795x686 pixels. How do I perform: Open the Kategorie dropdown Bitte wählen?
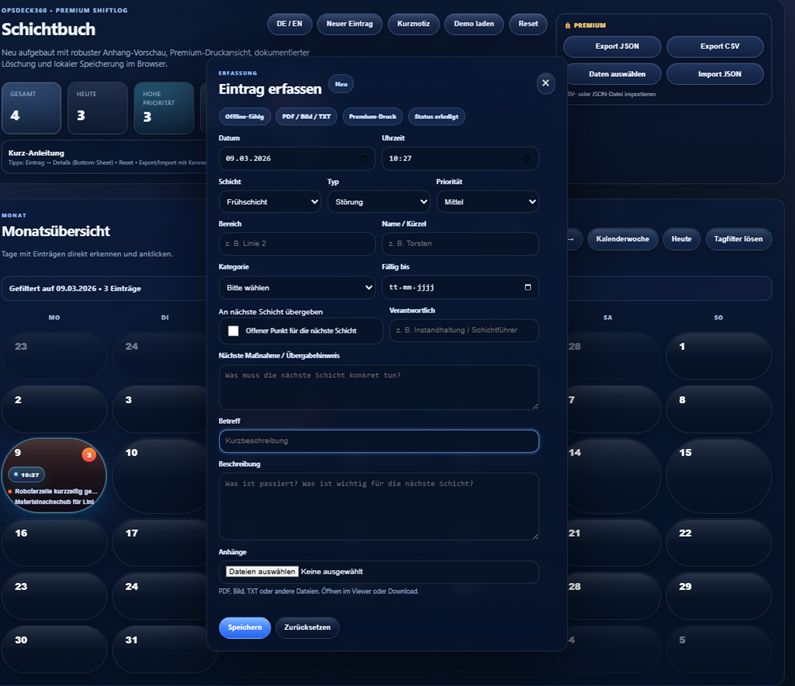[x=296, y=288]
